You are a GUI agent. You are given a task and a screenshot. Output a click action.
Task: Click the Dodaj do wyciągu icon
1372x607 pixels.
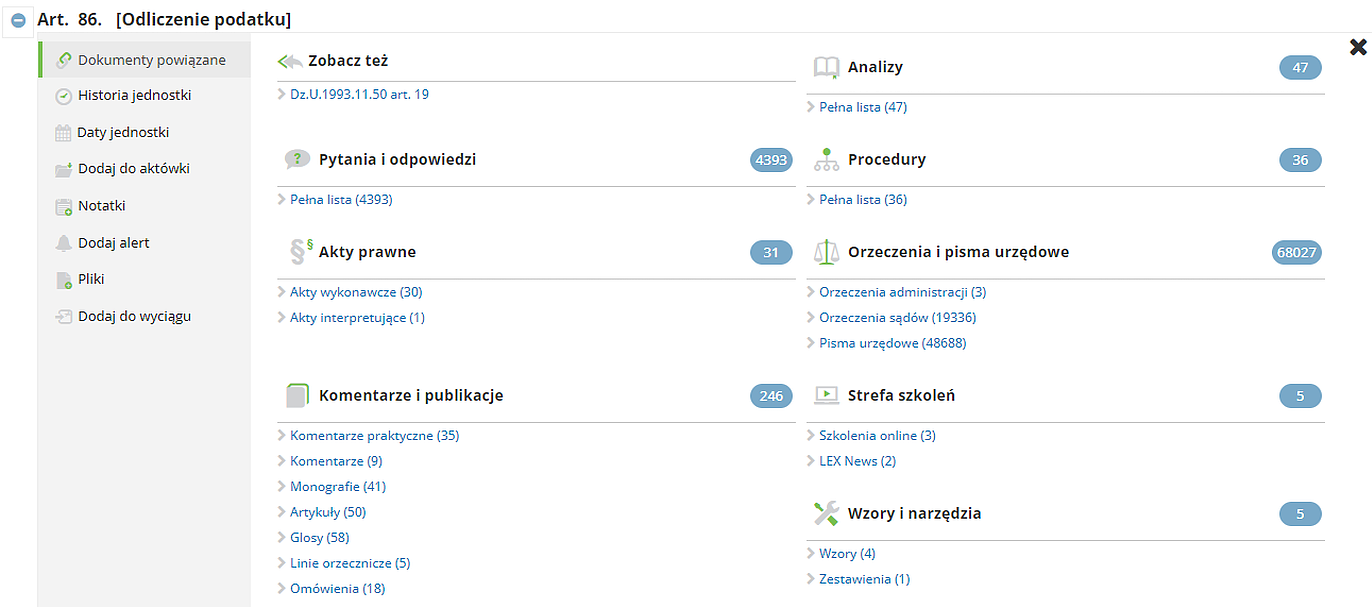pos(63,317)
